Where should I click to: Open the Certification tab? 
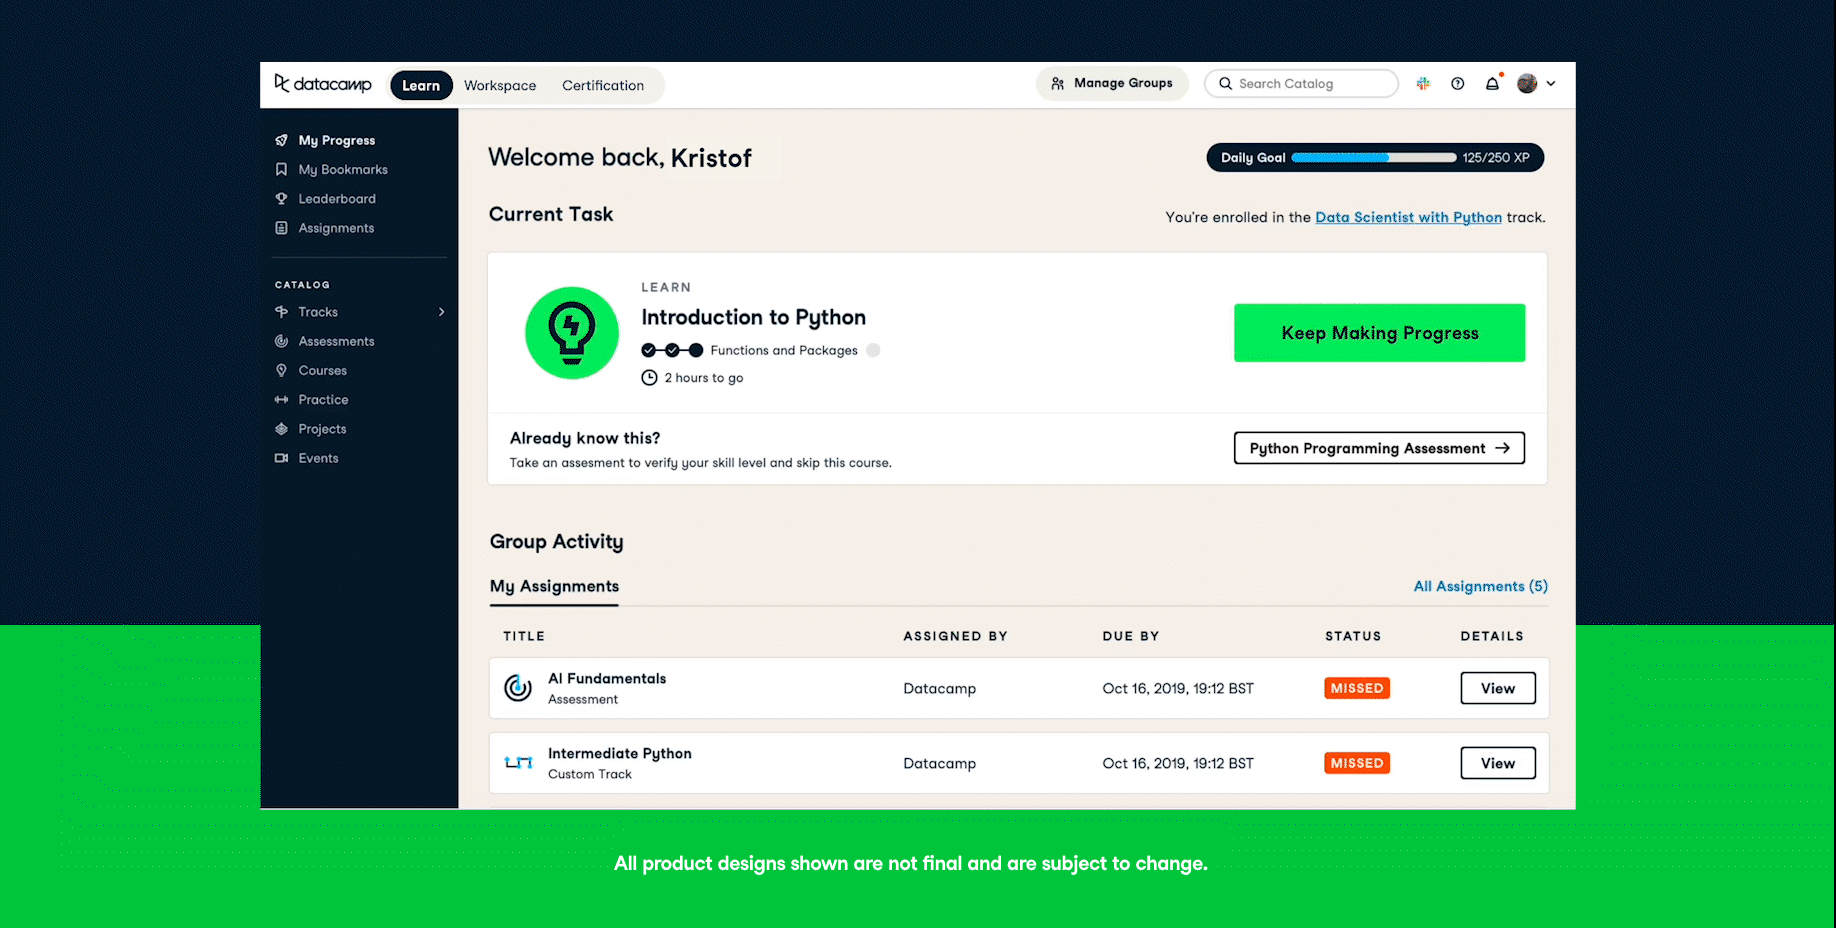click(x=603, y=85)
